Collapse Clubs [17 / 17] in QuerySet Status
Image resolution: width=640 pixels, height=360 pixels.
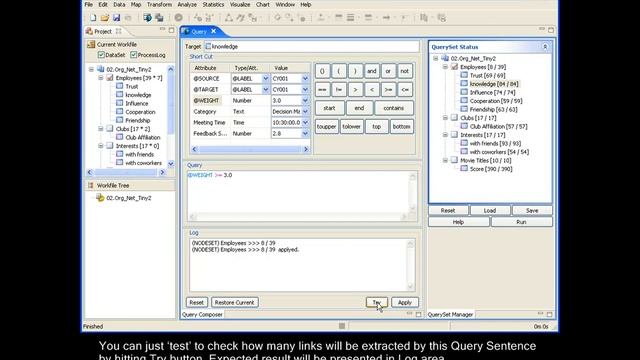pyautogui.click(x=445, y=118)
